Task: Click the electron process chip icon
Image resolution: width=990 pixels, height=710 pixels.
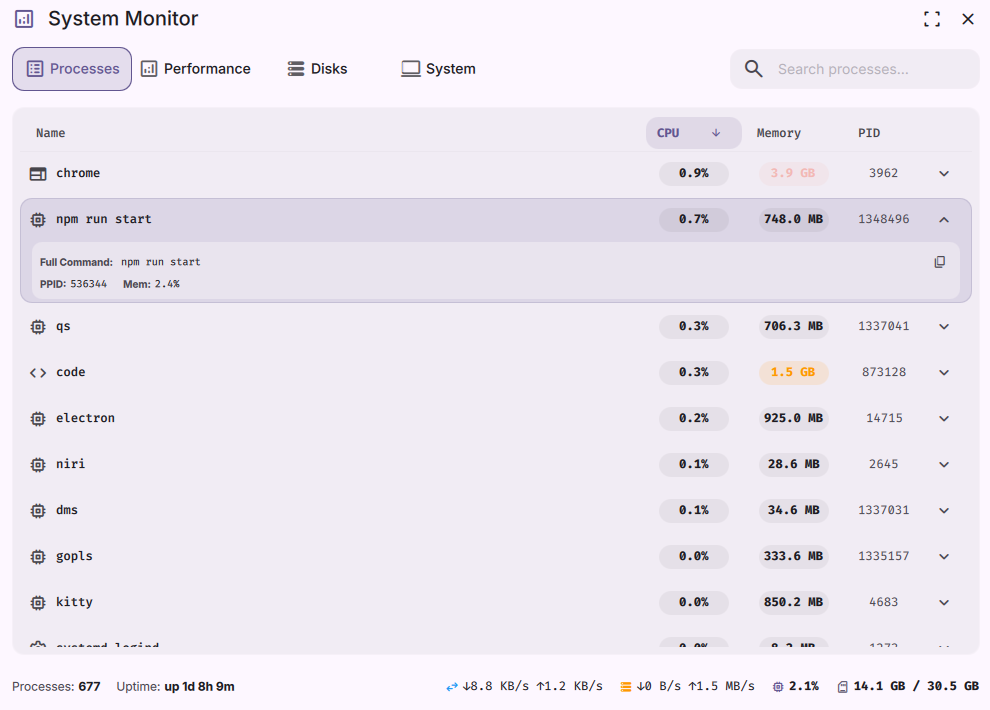Action: pos(38,419)
